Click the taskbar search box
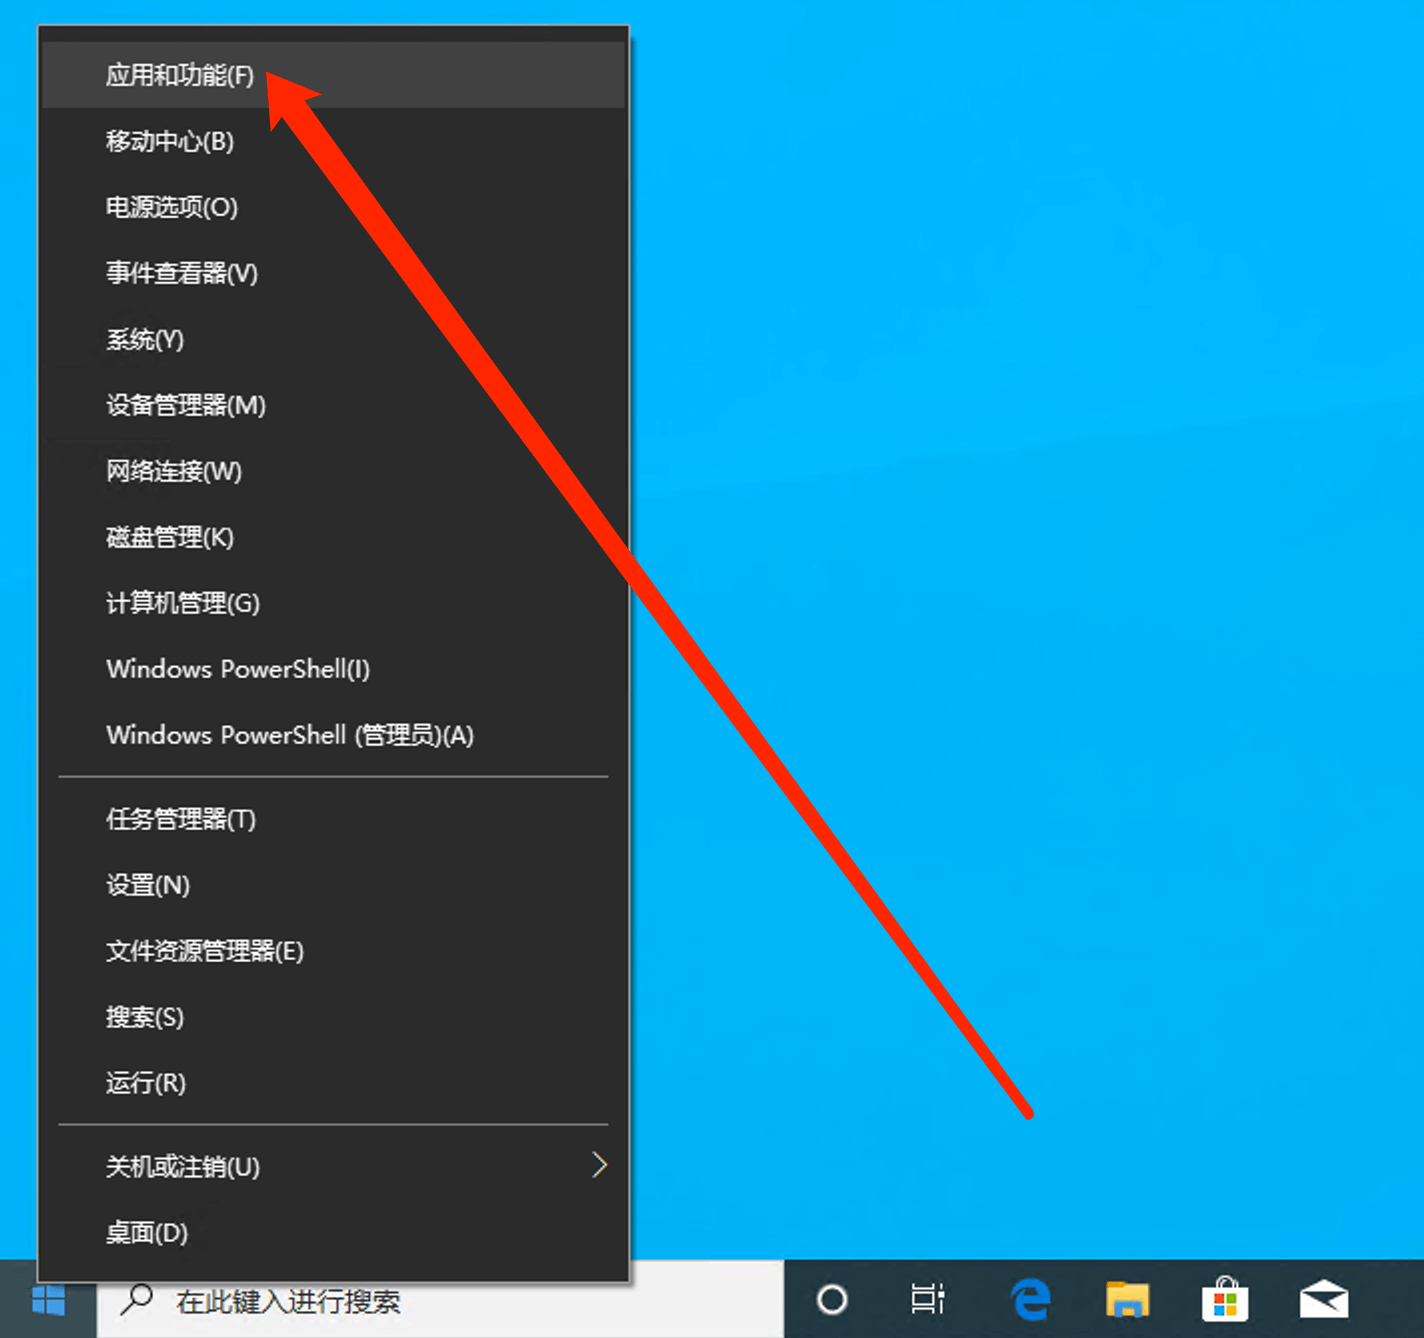1424x1338 pixels. pyautogui.click(x=440, y=1300)
